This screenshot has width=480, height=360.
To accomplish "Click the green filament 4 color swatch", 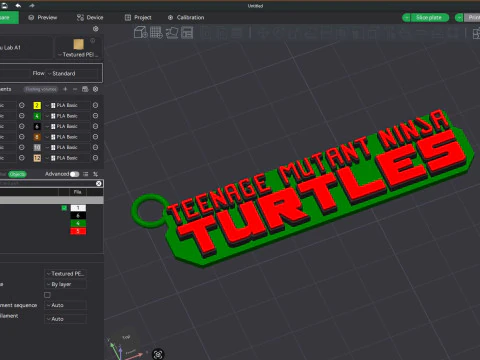I will [x=37, y=116].
